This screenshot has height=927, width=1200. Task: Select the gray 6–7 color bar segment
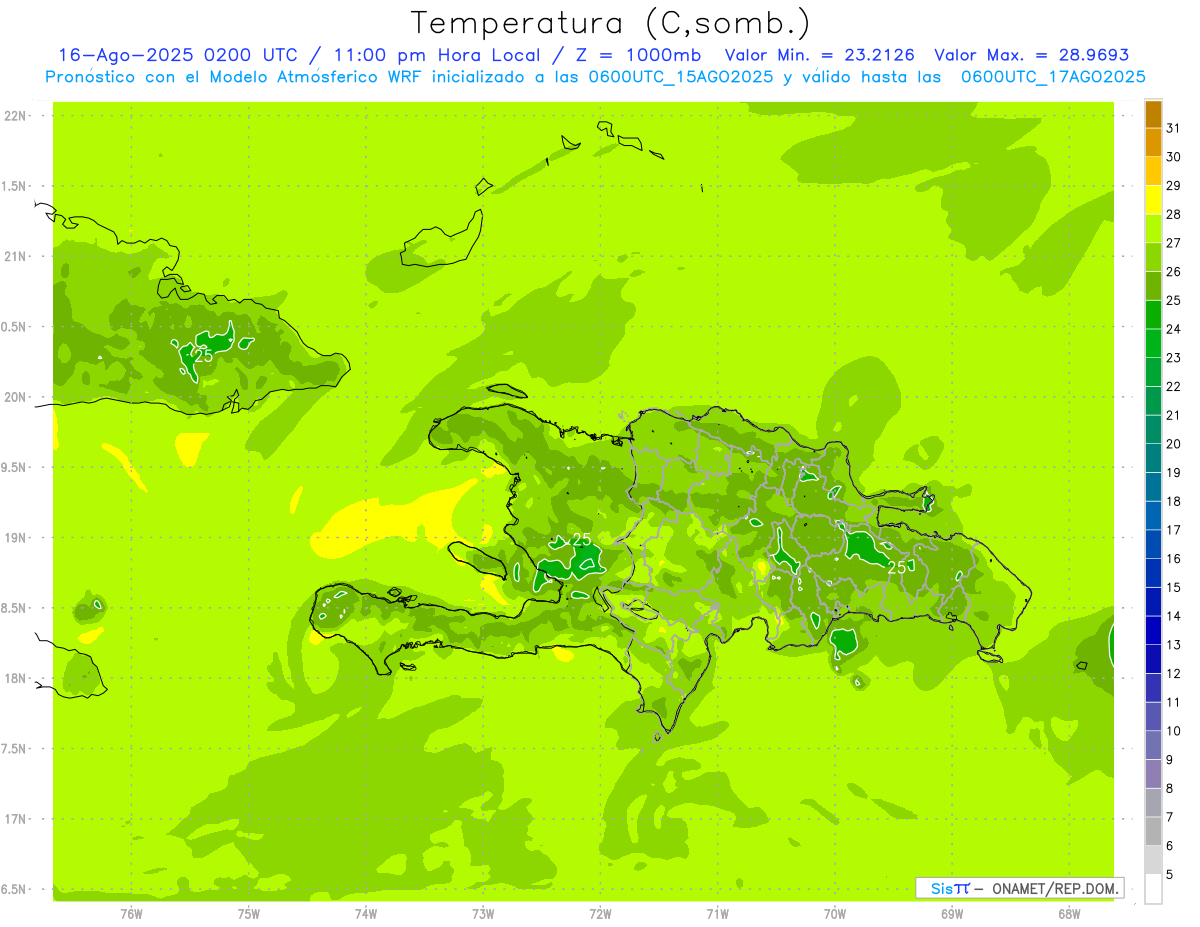click(1153, 832)
